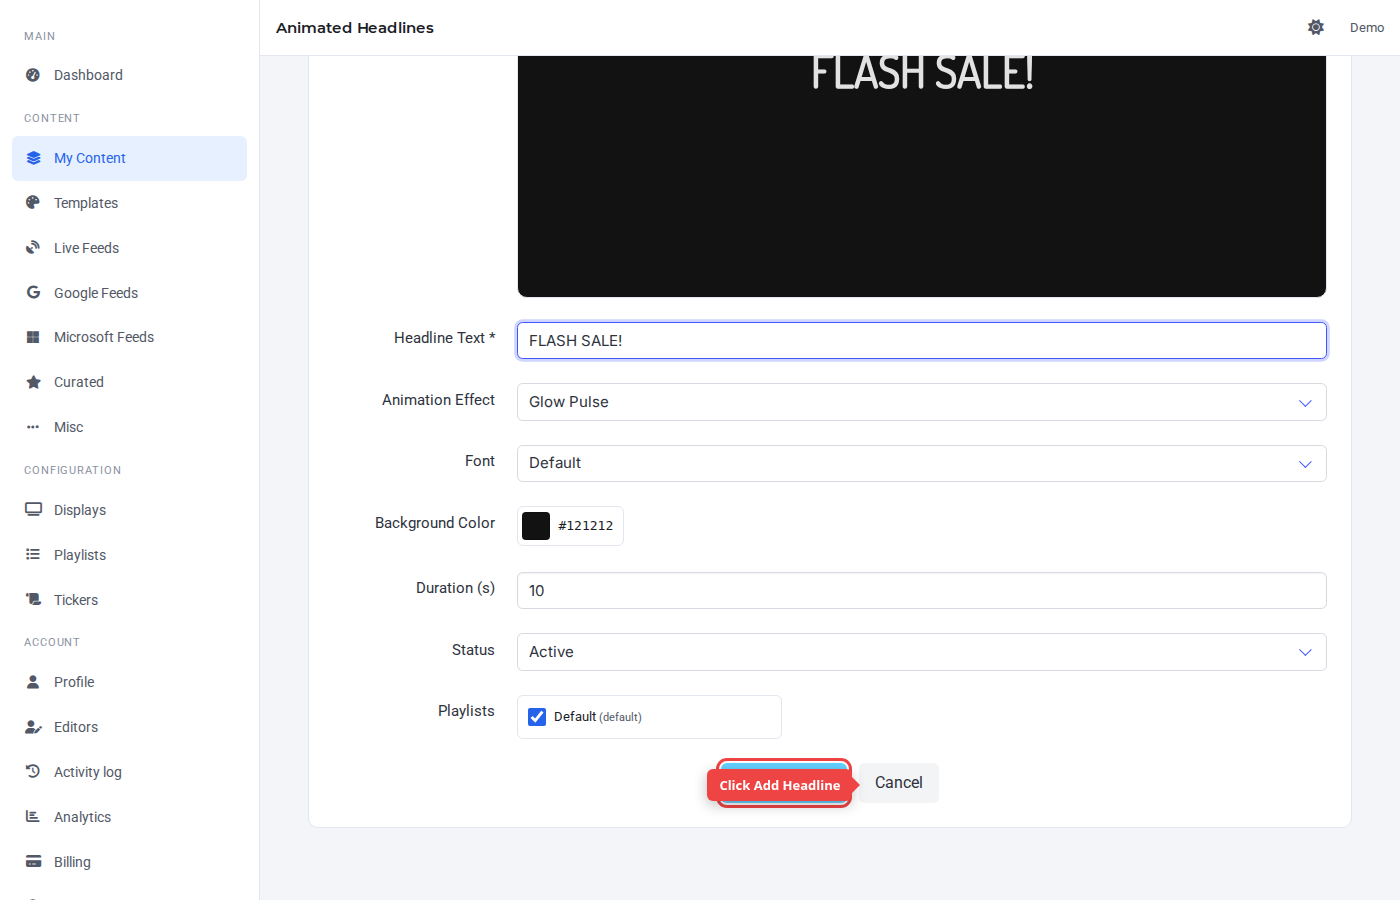Click the Tickers scroll icon

(33, 599)
